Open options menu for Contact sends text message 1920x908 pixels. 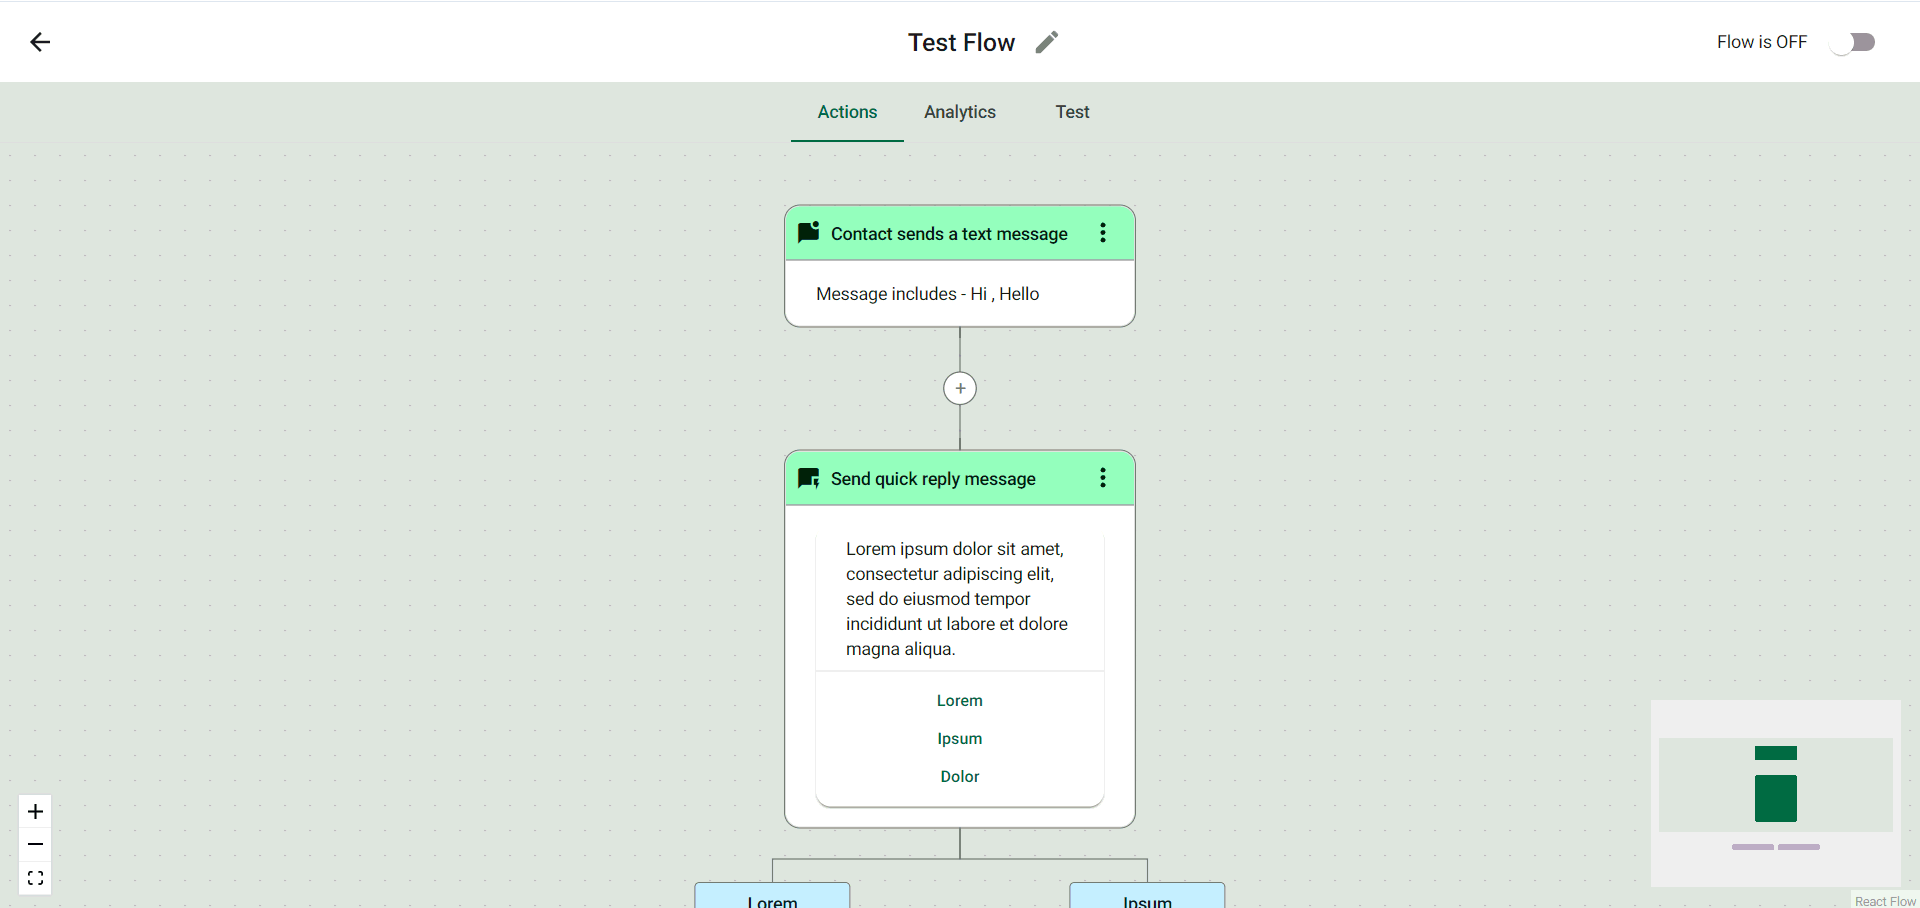tap(1103, 233)
